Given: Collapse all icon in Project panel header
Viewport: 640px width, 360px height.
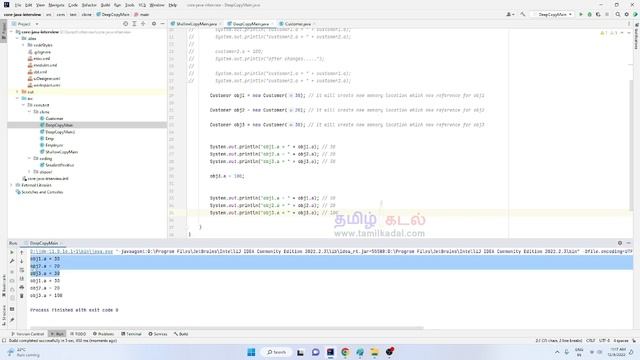Looking at the screenshot, I should [143, 24].
